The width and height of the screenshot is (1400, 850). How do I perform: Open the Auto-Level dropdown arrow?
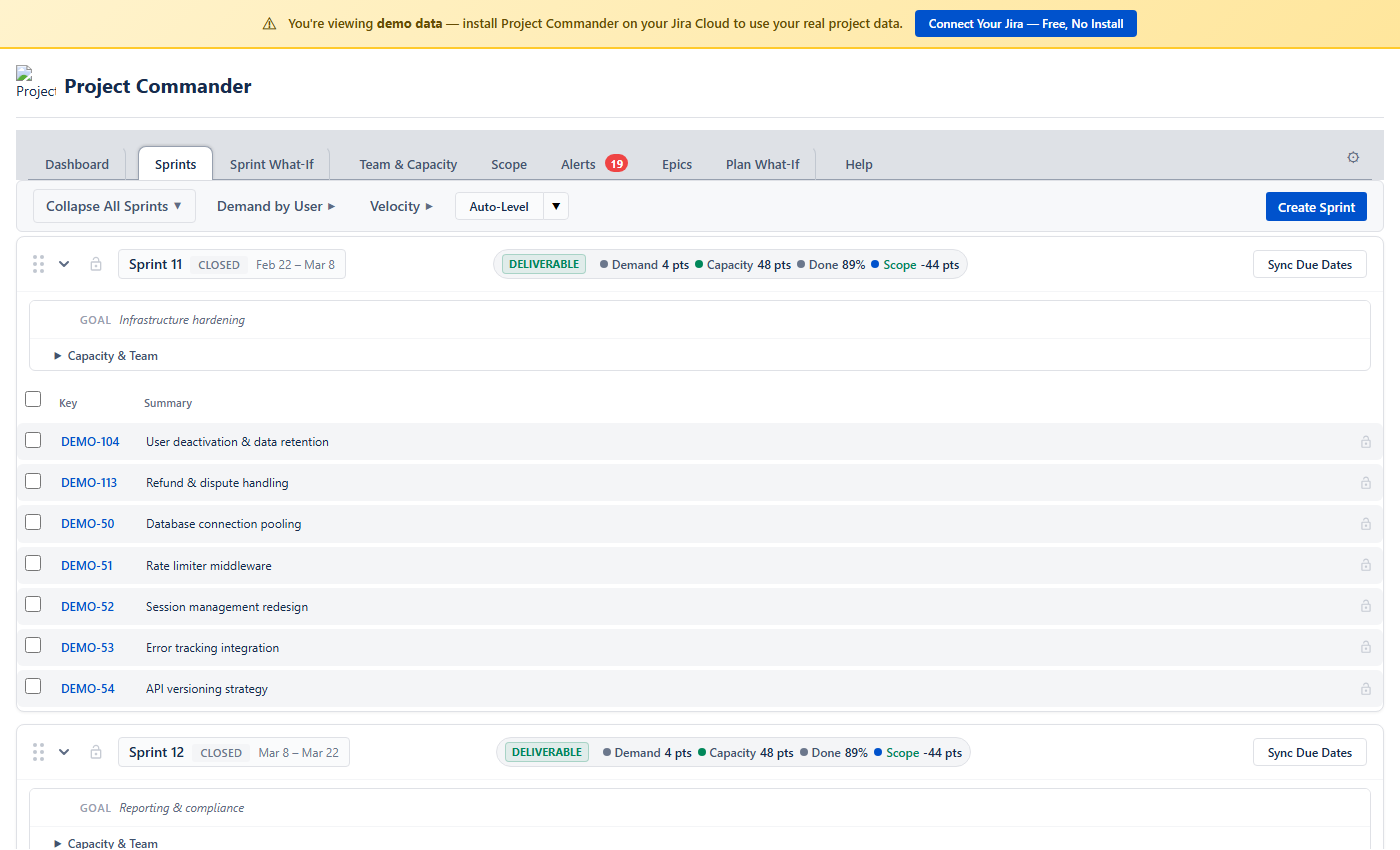(x=556, y=206)
